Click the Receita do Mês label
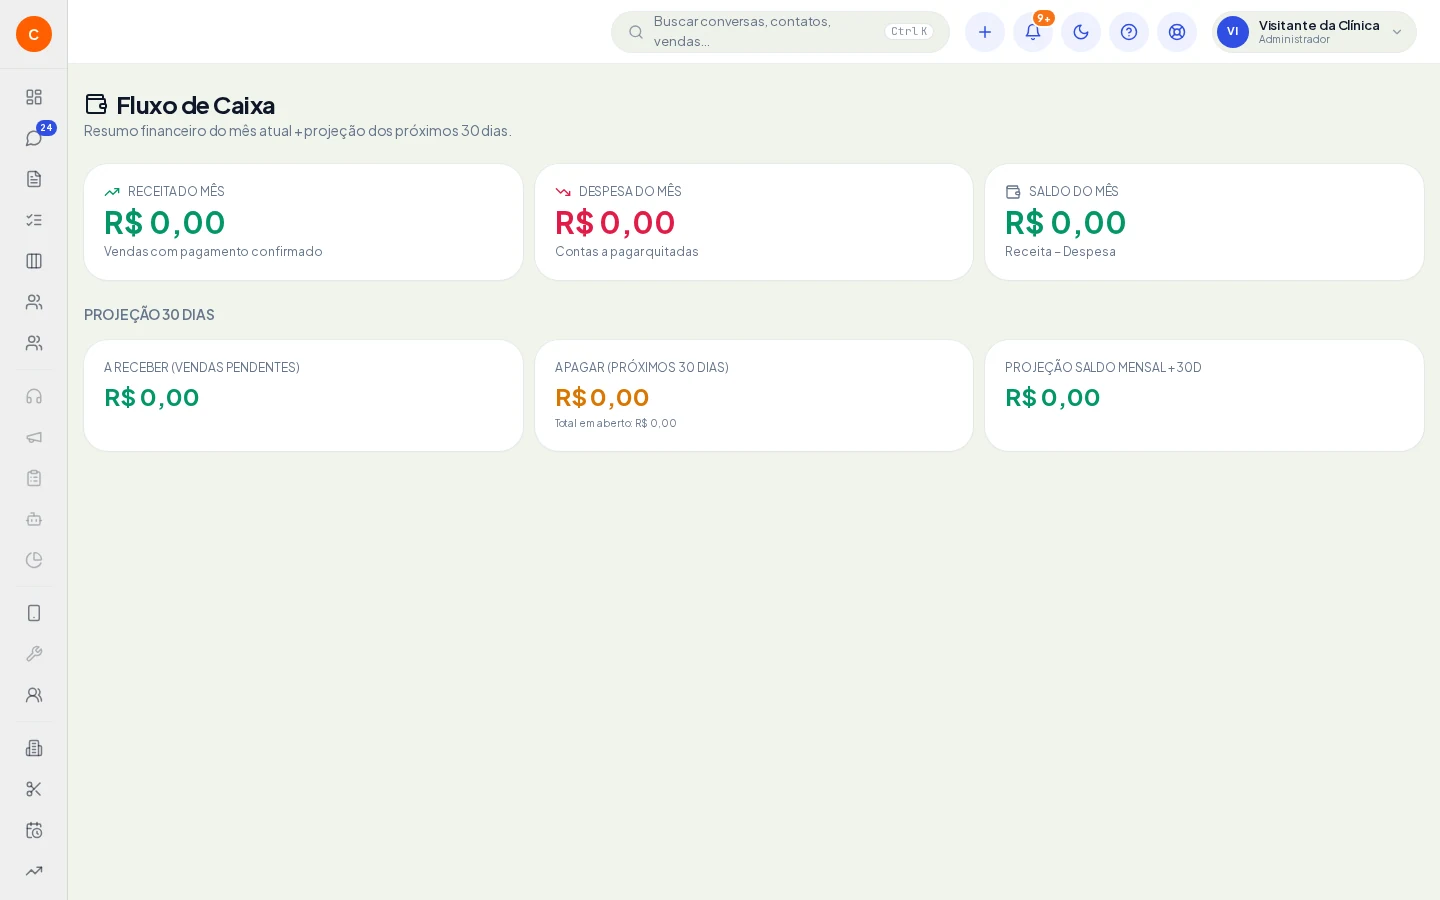This screenshot has height=900, width=1440. [x=176, y=192]
